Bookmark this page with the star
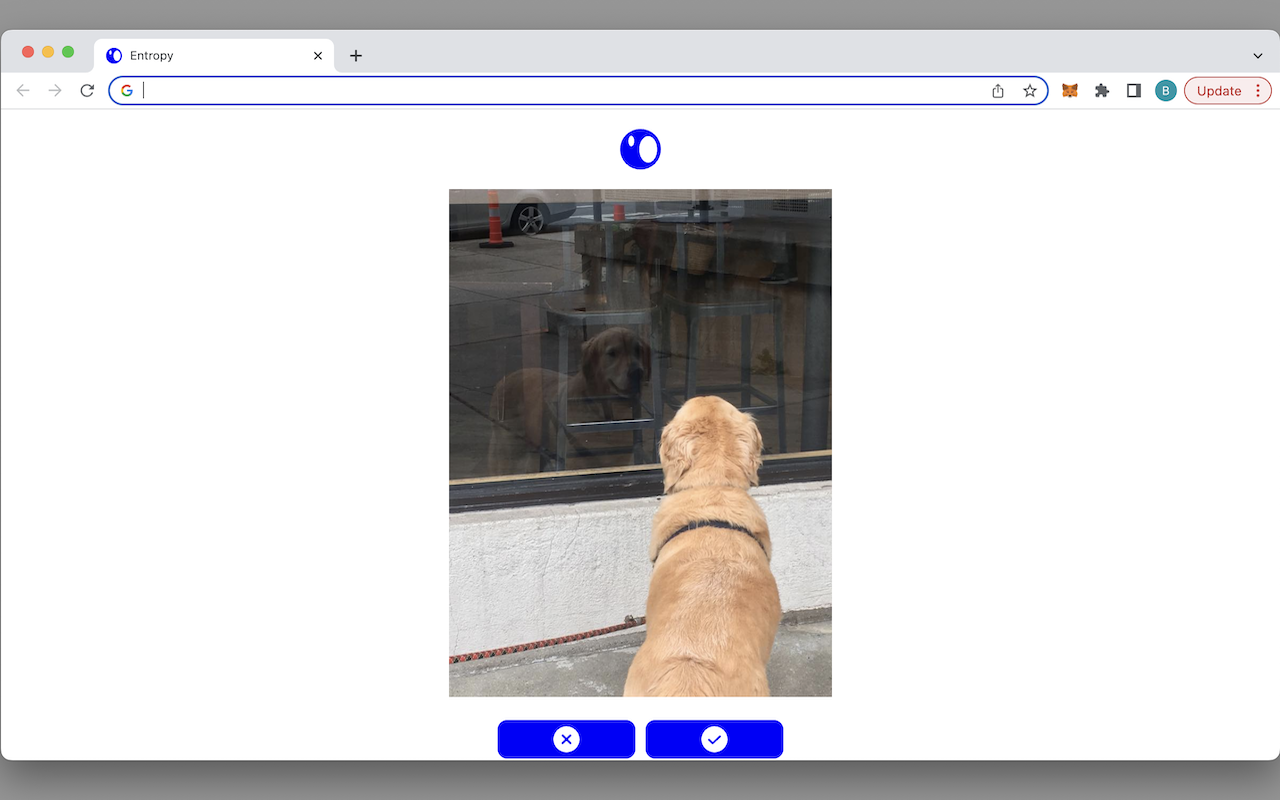Viewport: 1280px width, 800px height. 1030,91
